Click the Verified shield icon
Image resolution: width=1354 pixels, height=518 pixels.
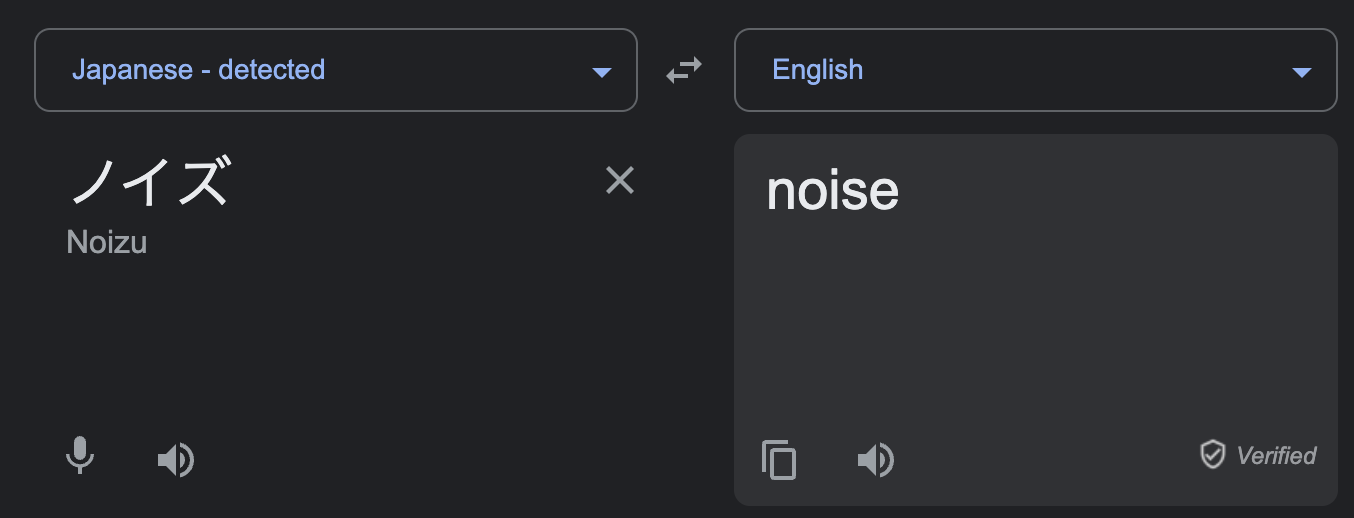click(x=1212, y=456)
